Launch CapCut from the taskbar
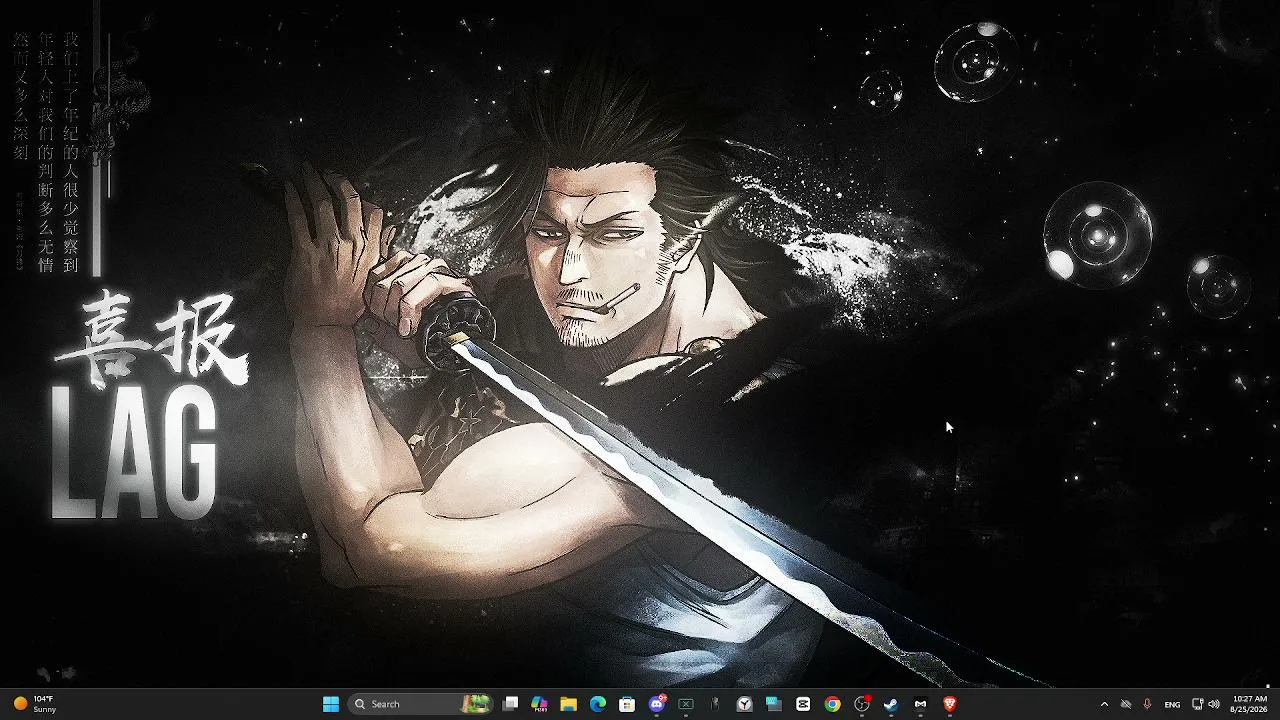Viewport: 1280px width, 720px height. [x=803, y=704]
